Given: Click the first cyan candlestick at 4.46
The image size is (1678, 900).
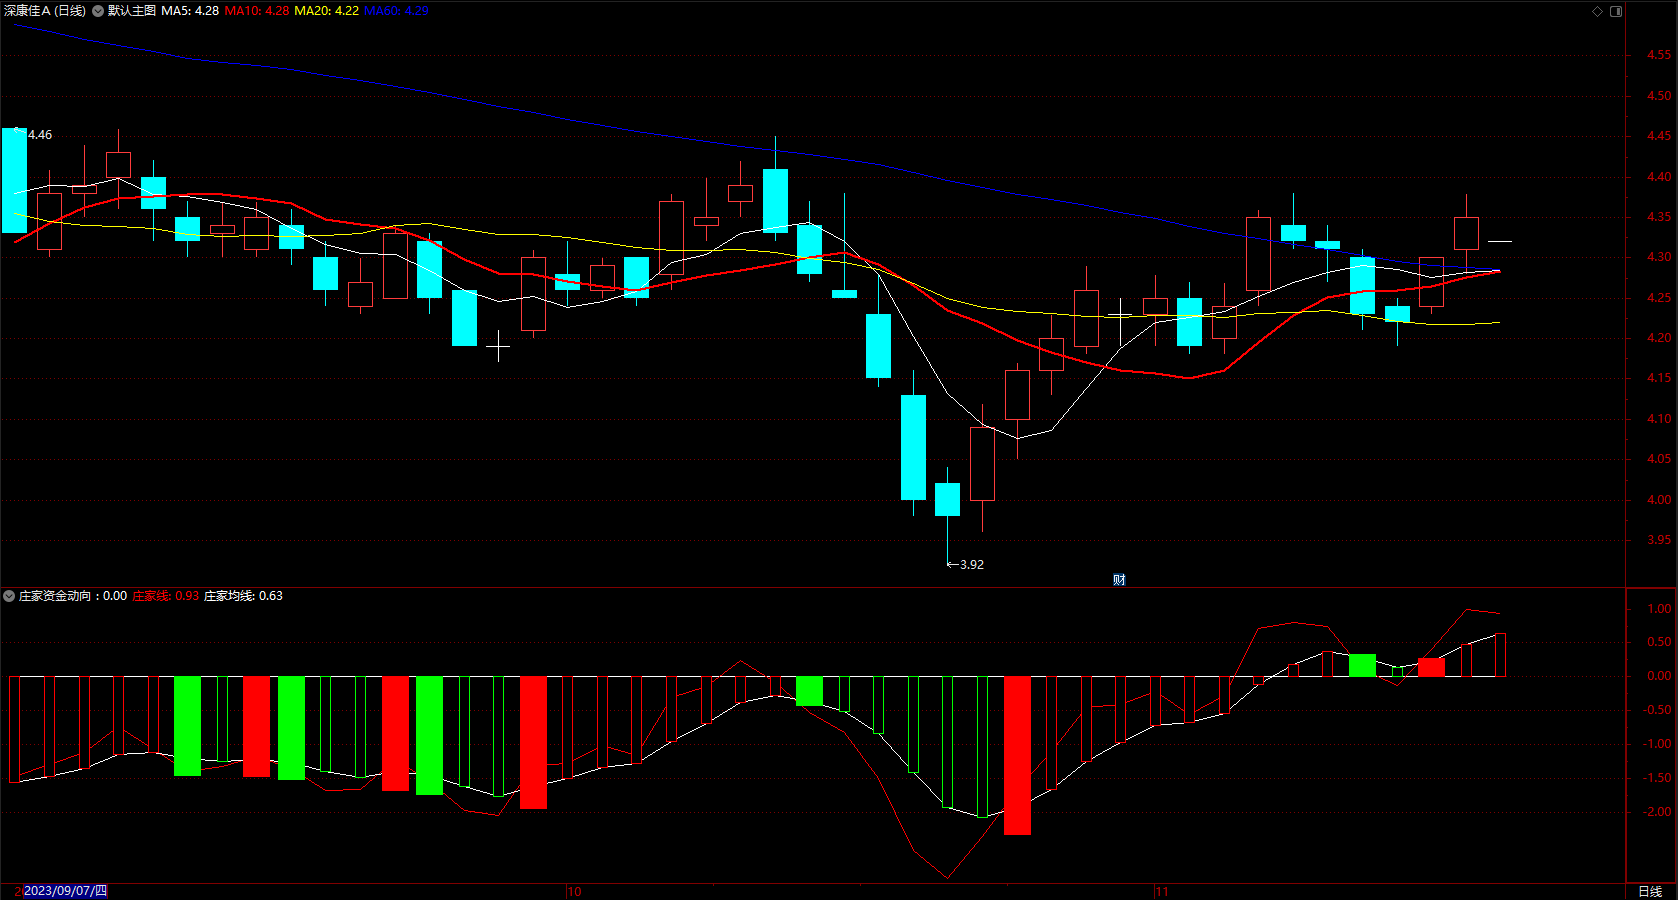Looking at the screenshot, I should point(14,180).
